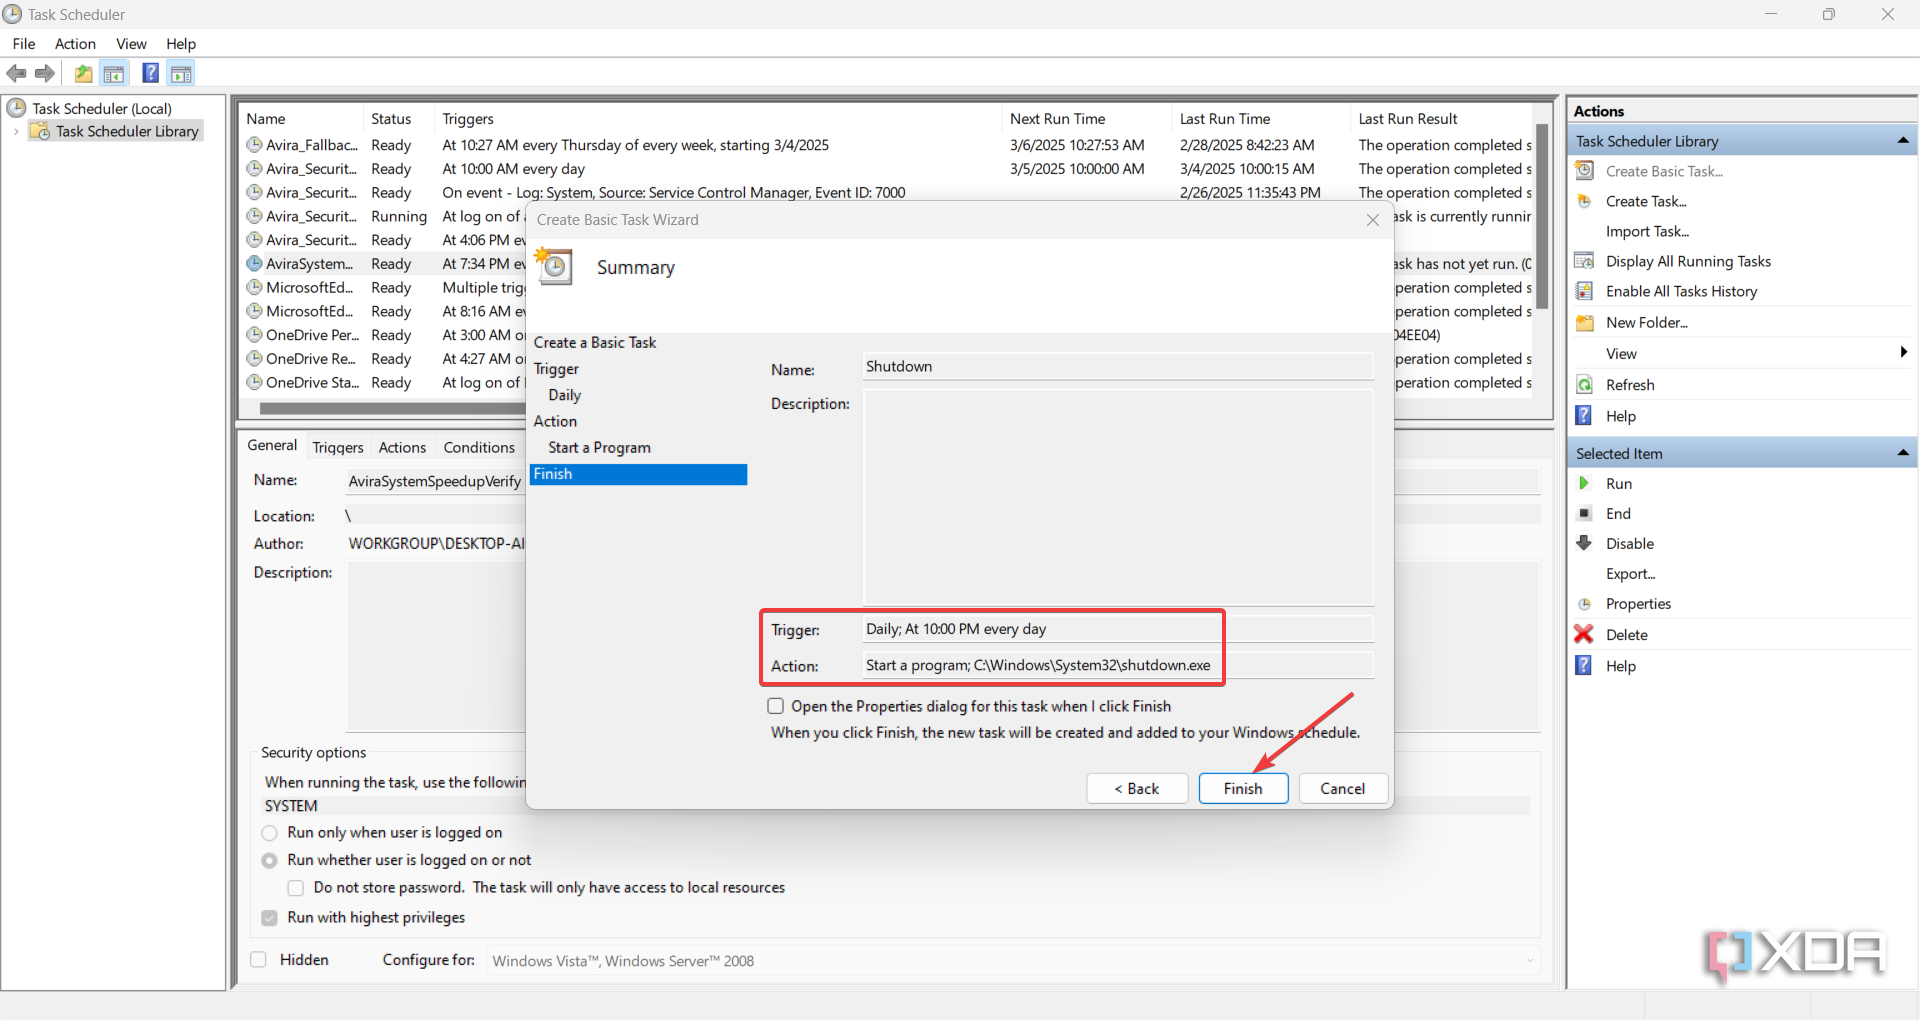Expand the View submenu arrow in Actions
Screen dimensions: 1920x1020
pyautogui.click(x=1903, y=352)
